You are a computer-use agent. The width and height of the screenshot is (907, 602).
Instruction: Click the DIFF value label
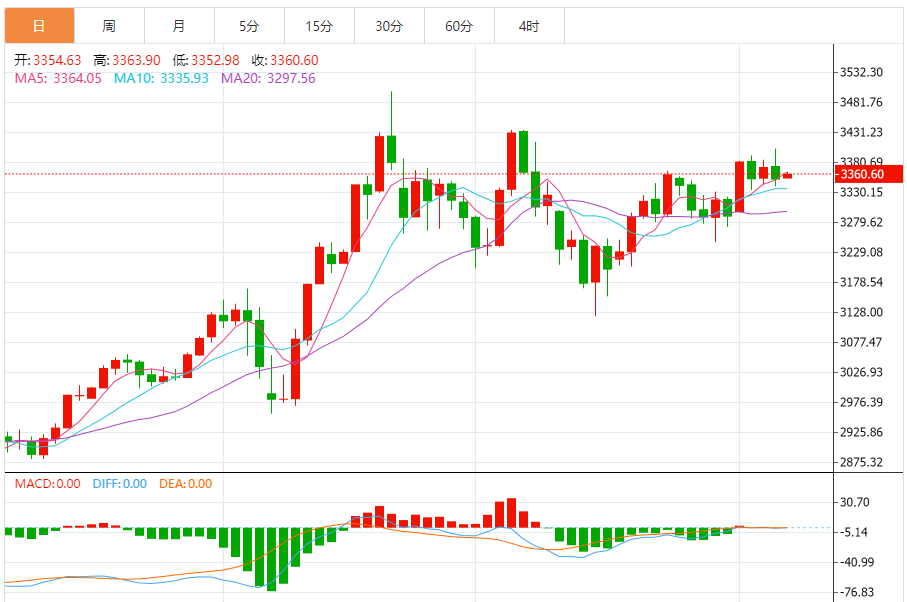coord(119,484)
